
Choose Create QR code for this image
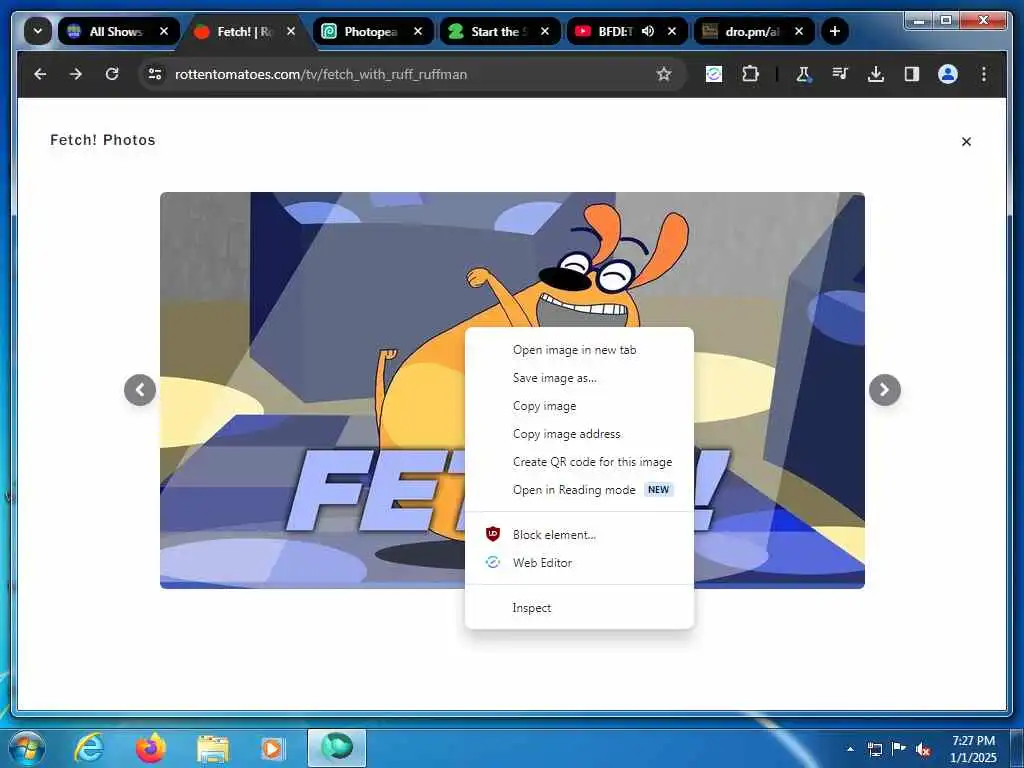point(579,462)
